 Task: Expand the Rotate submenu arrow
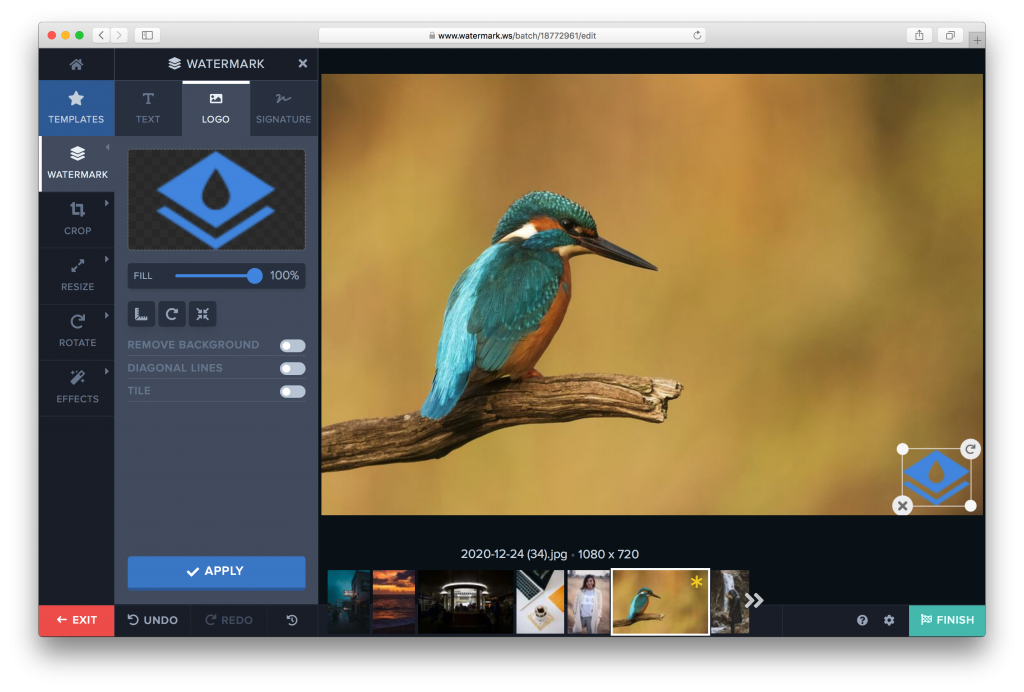point(106,315)
